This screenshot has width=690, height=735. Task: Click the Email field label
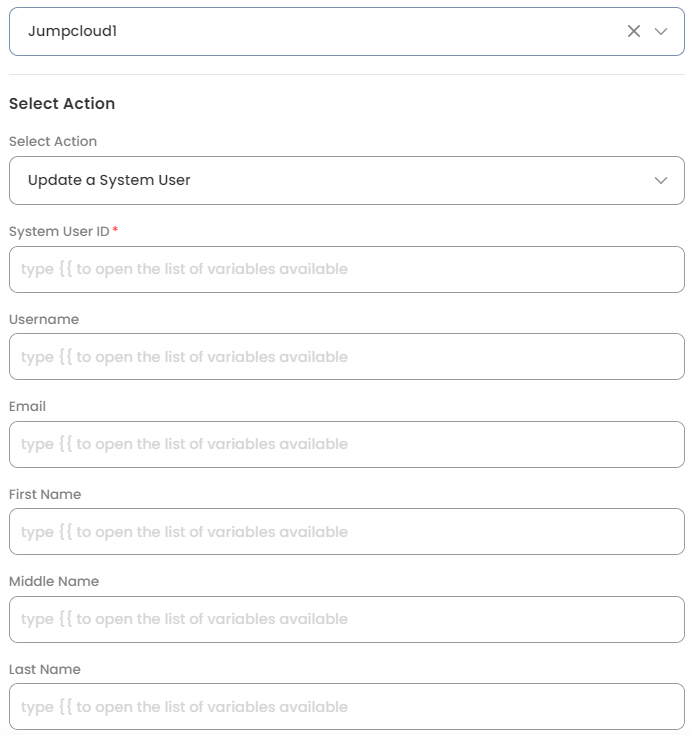pos(27,407)
